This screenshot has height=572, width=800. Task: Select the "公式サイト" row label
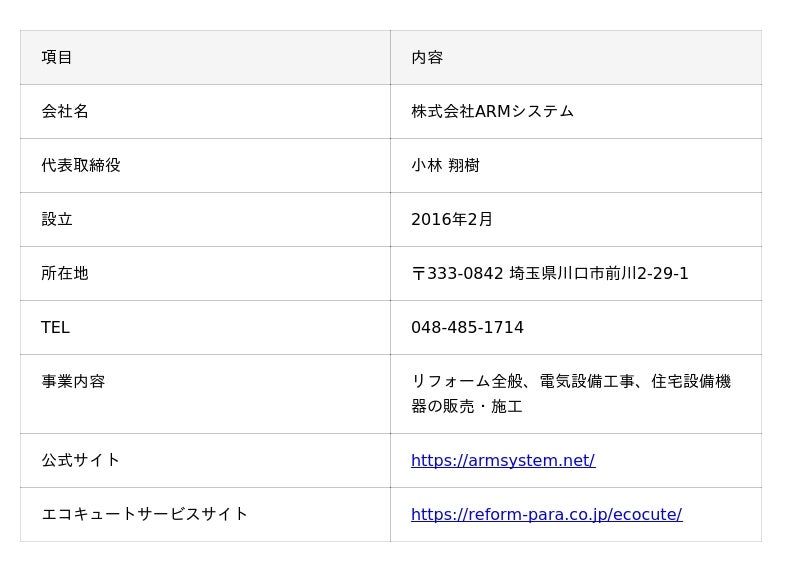click(x=81, y=460)
